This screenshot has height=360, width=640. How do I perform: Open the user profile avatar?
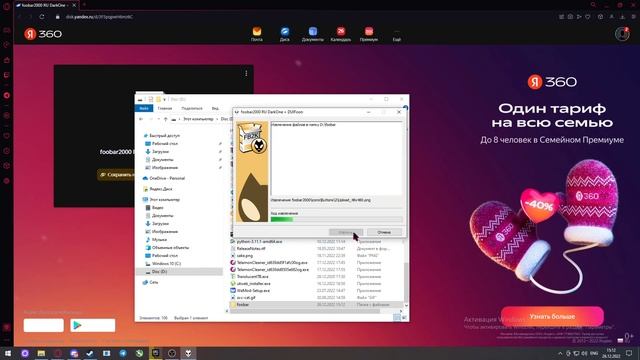(x=622, y=34)
